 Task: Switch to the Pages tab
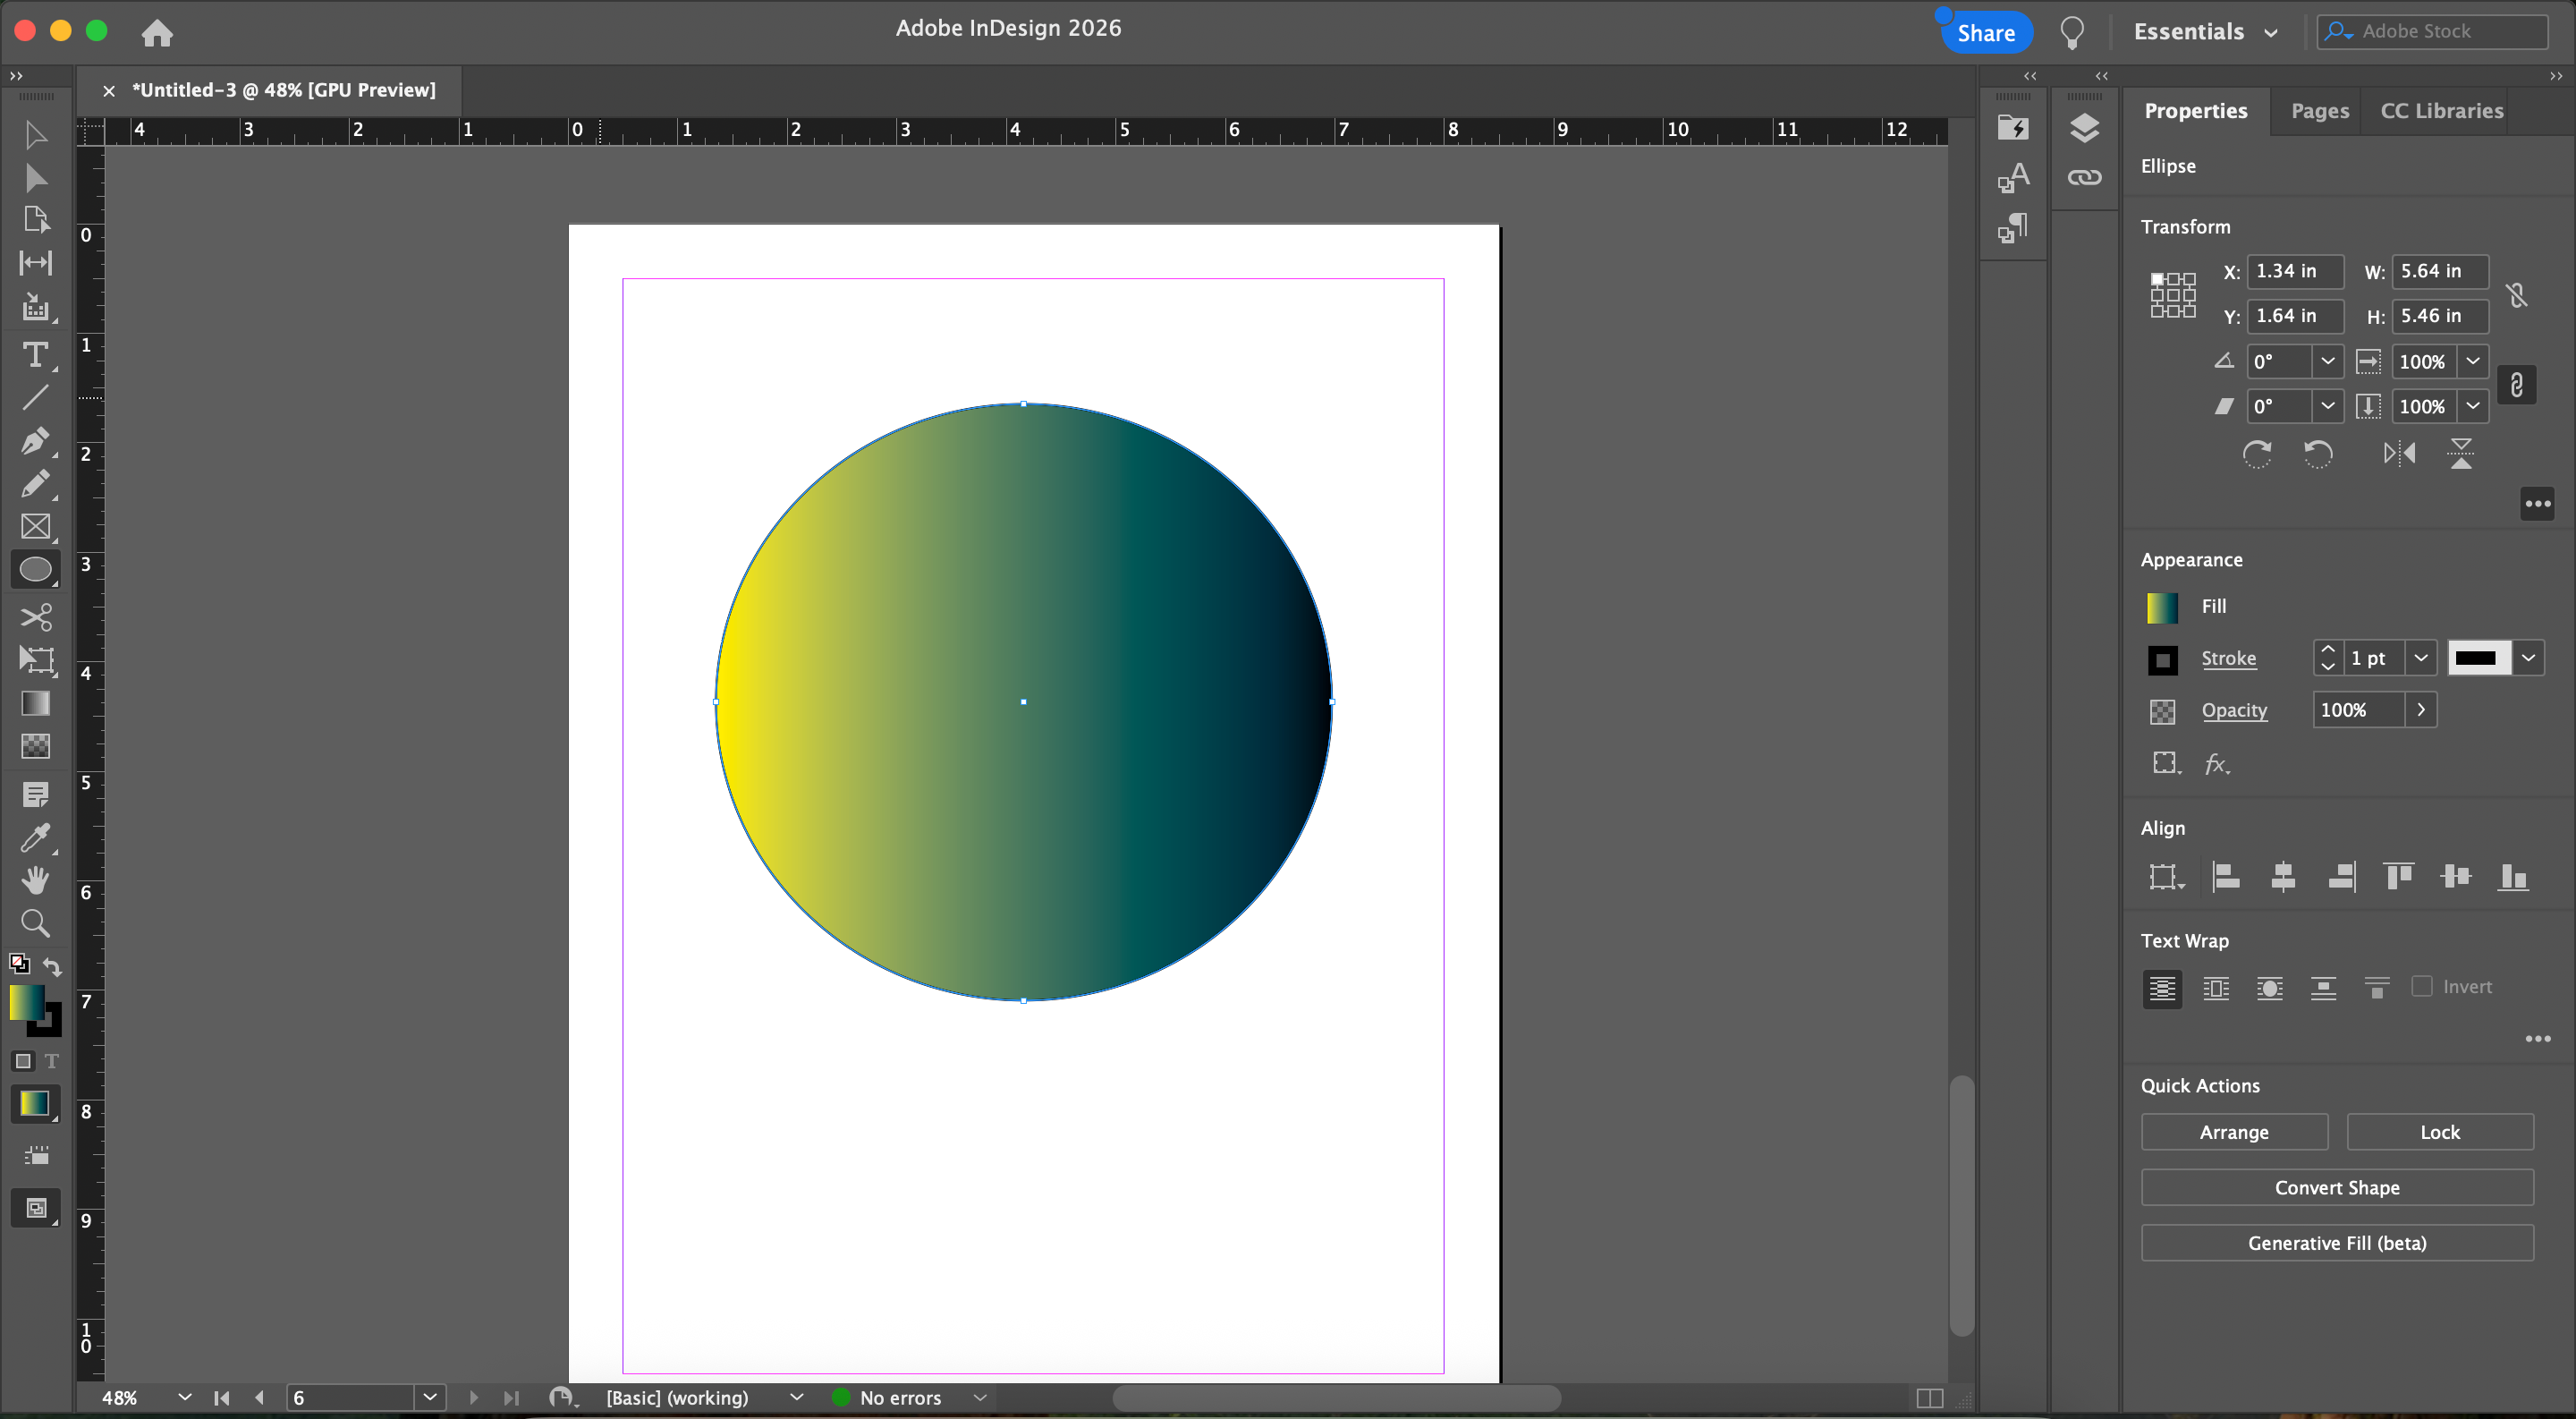(2319, 111)
